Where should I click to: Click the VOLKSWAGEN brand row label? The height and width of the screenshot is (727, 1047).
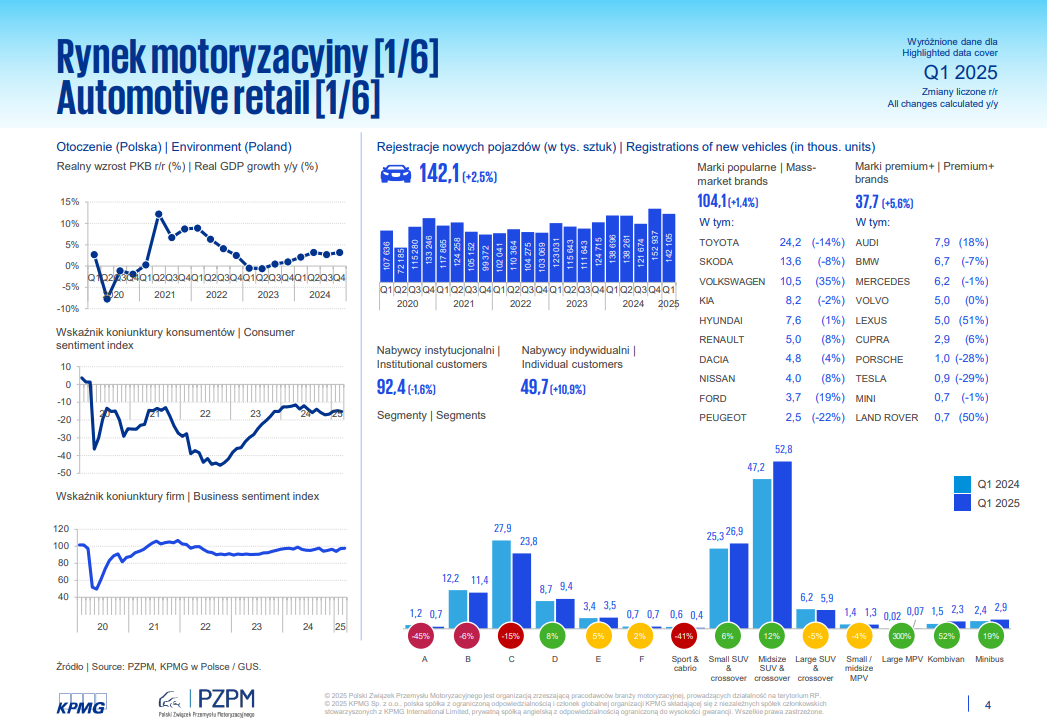pyautogui.click(x=732, y=282)
